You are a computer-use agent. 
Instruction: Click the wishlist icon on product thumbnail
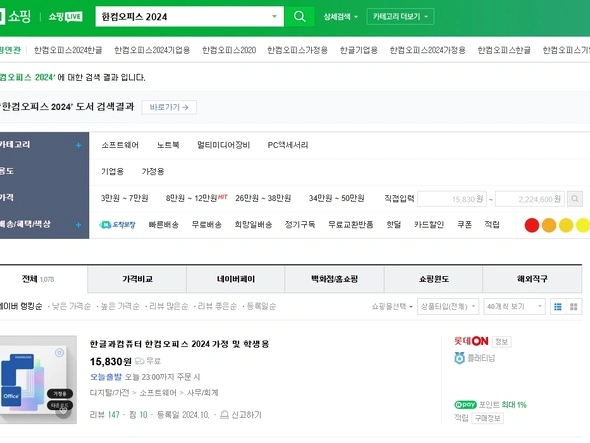[64, 411]
